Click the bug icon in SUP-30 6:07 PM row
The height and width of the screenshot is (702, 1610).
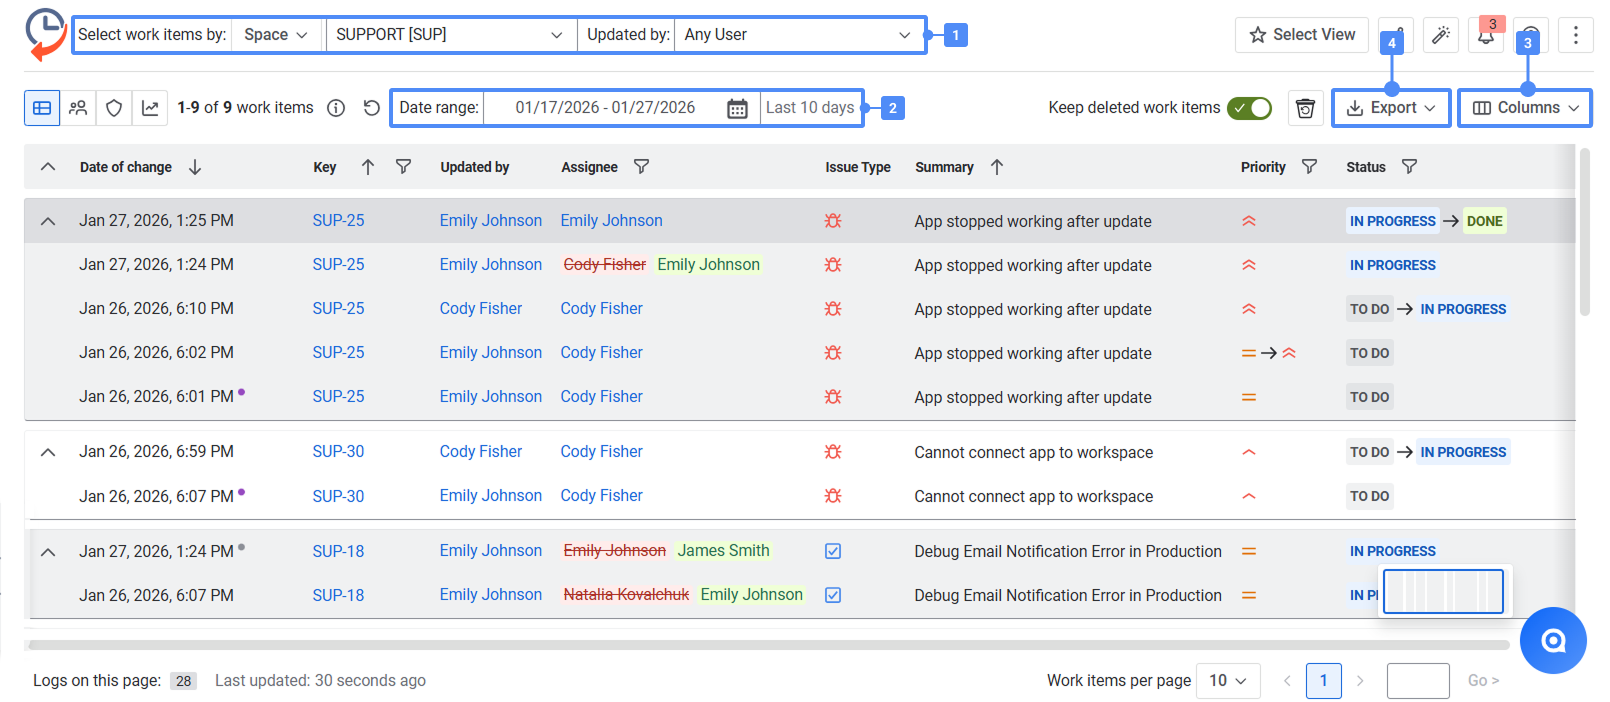point(833,496)
